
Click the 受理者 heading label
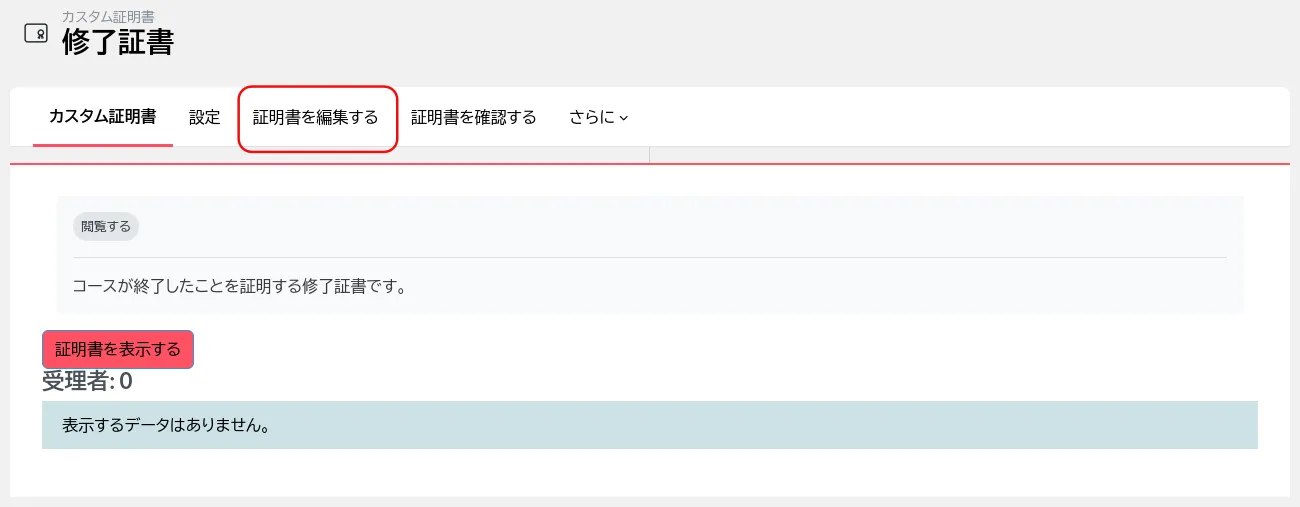tap(77, 381)
